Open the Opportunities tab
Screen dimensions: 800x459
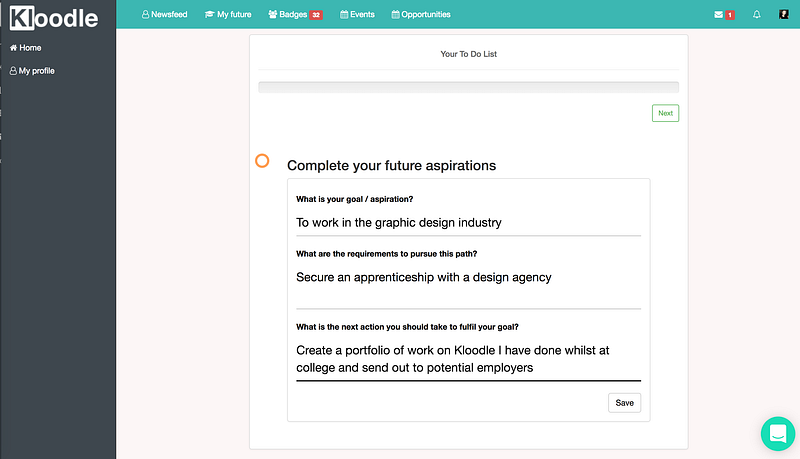coord(421,15)
